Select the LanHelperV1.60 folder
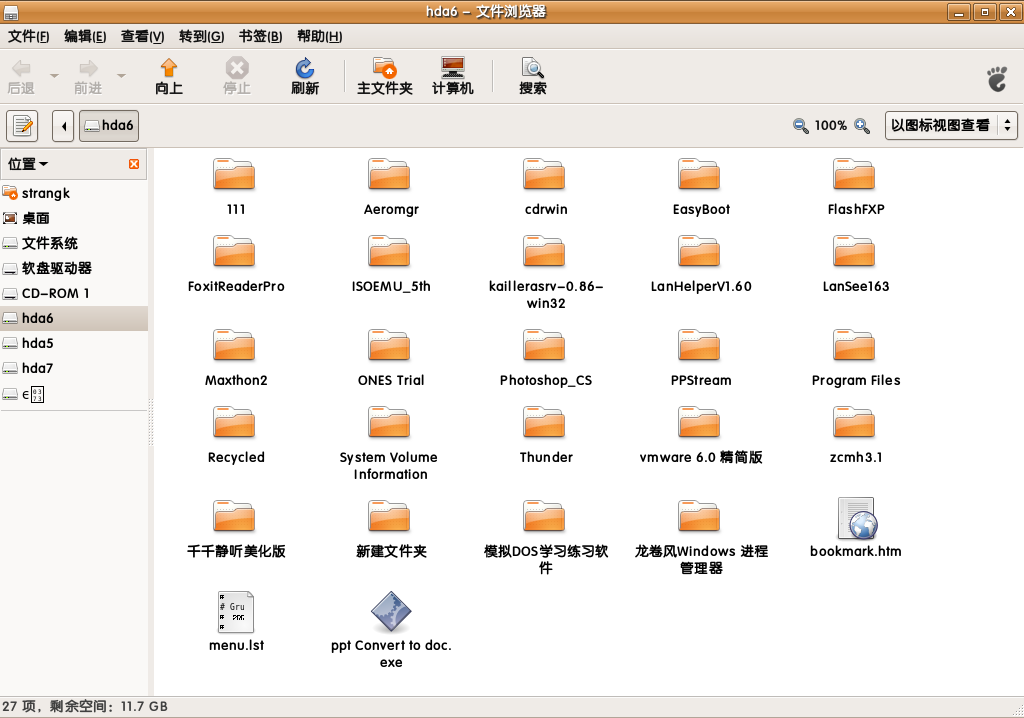 pyautogui.click(x=699, y=252)
